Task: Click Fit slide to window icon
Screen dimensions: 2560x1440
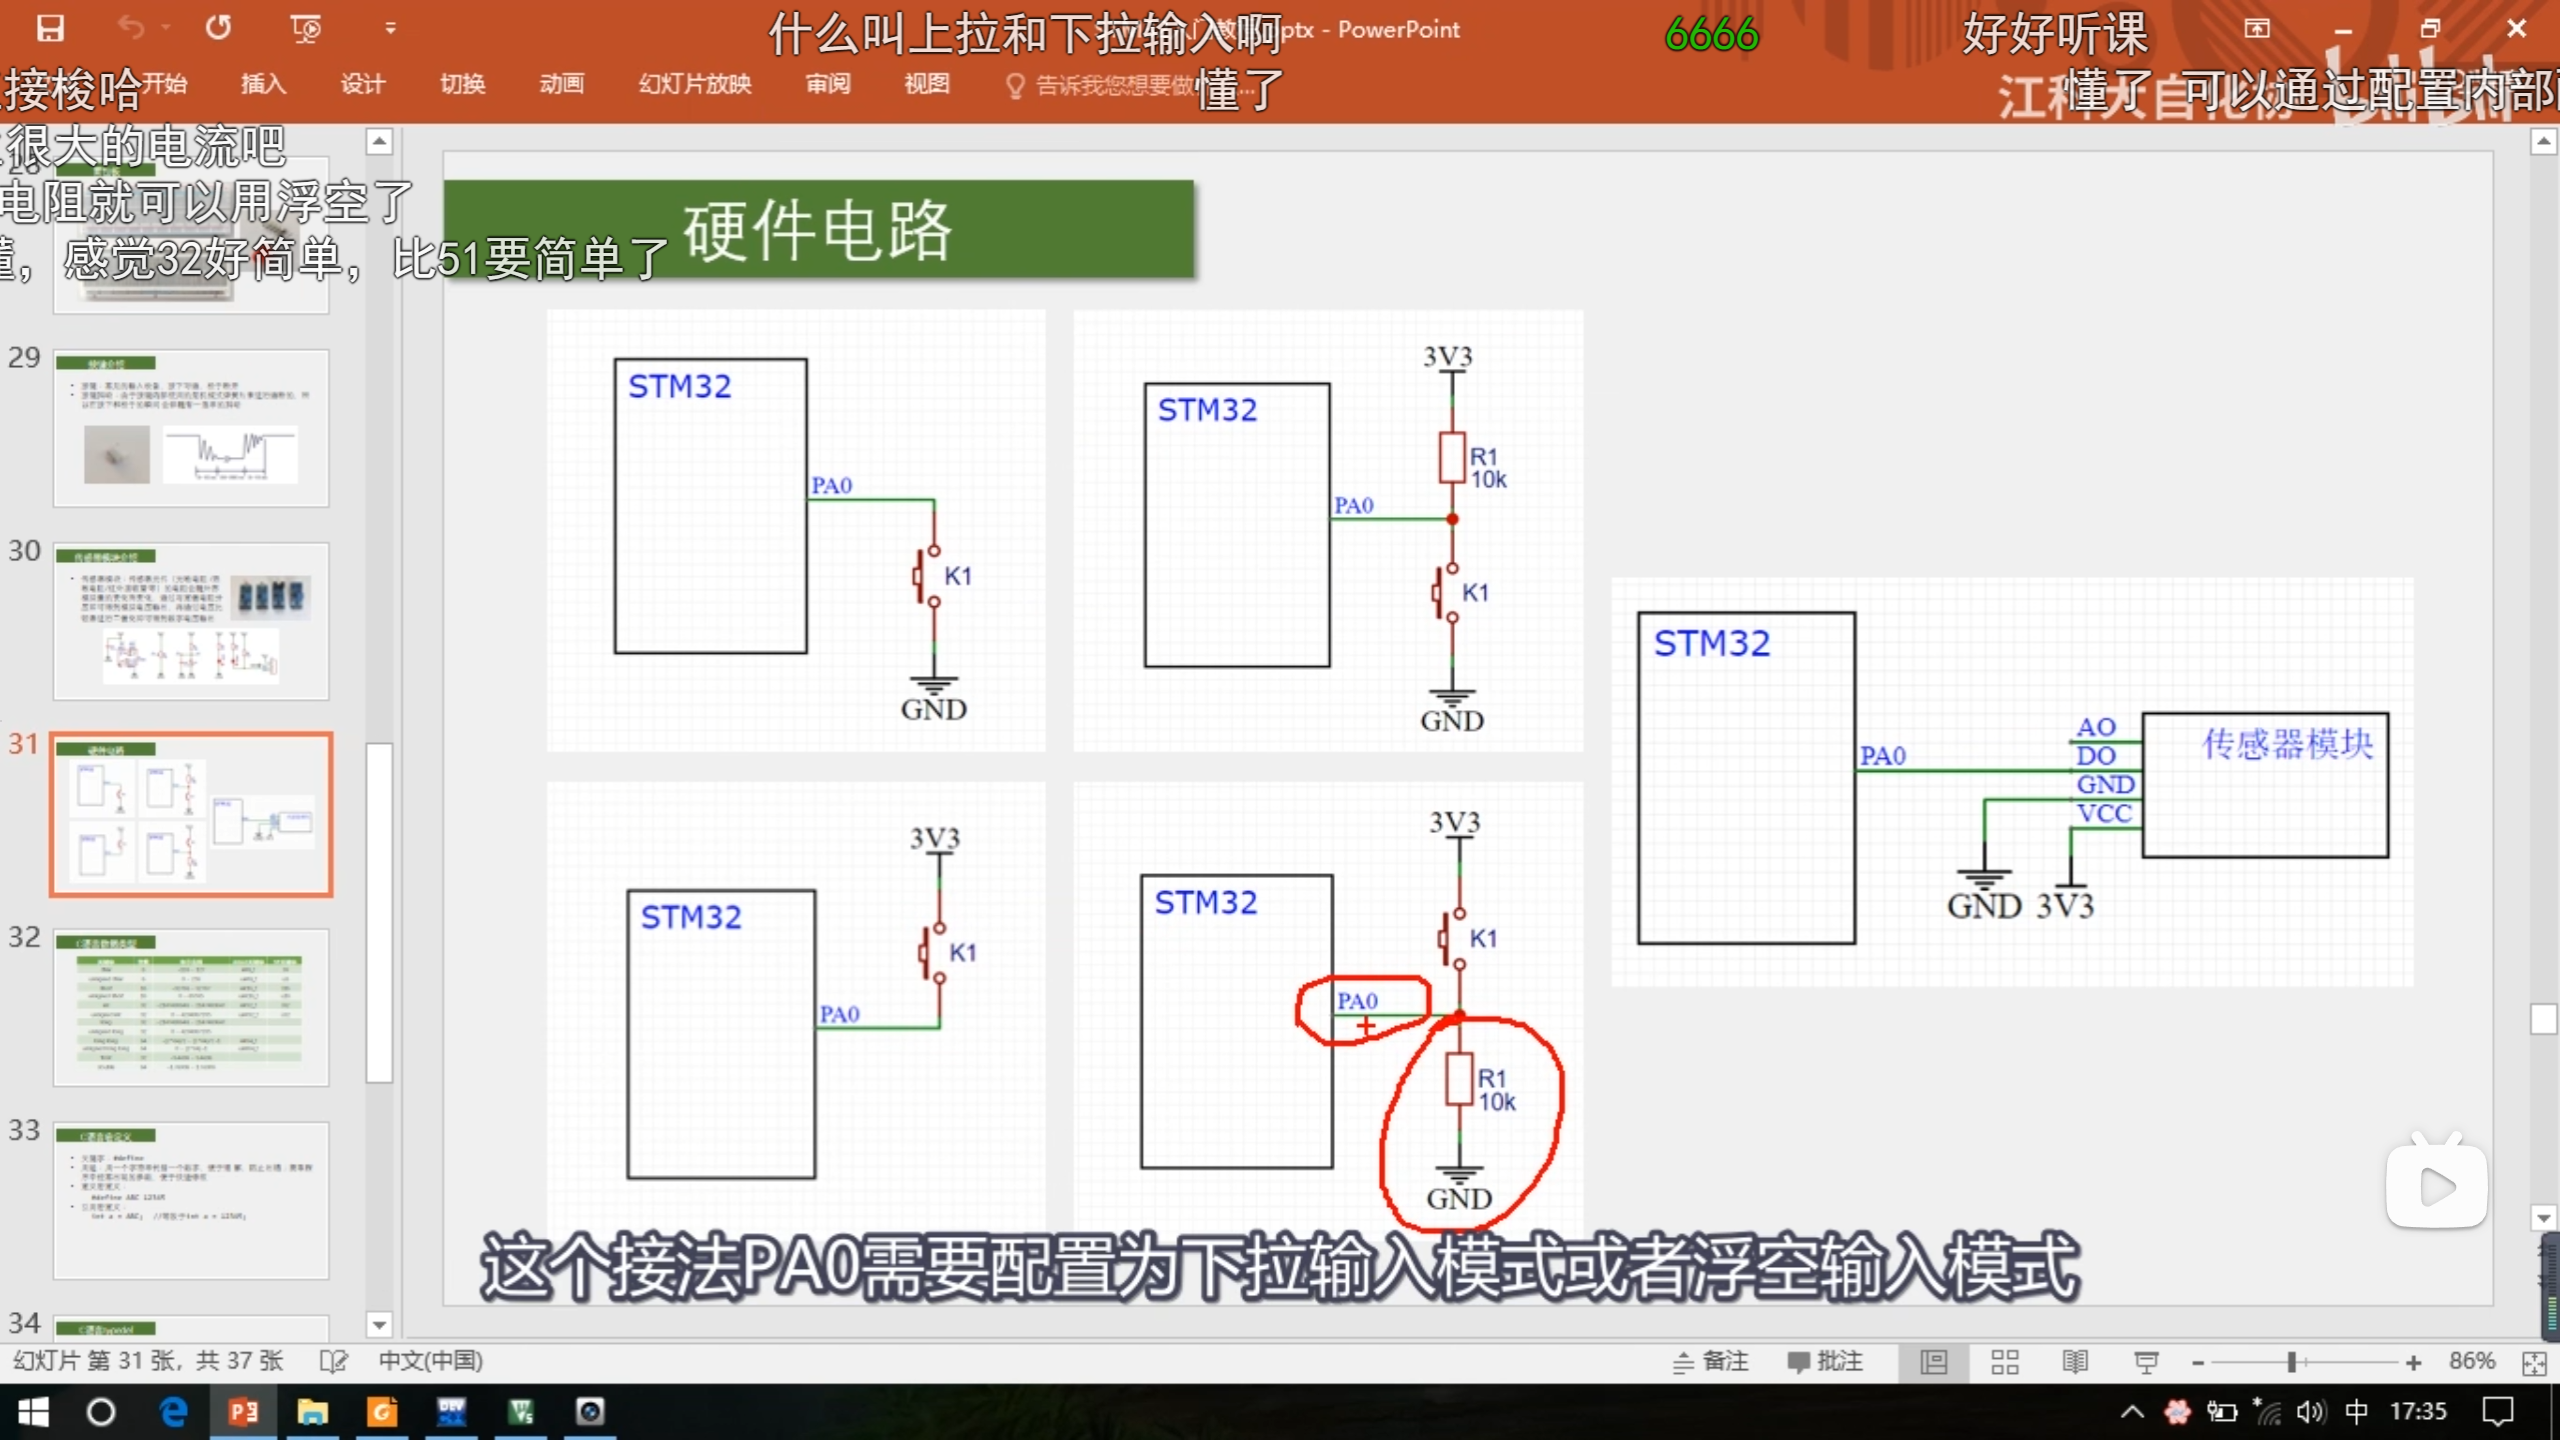Action: [2534, 1363]
